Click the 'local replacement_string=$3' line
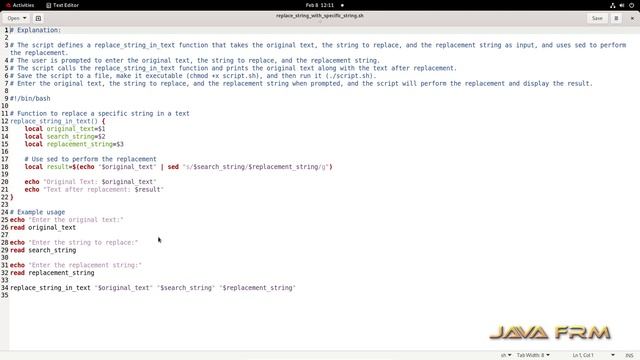This screenshot has height=360, width=640. pyautogui.click(x=74, y=144)
